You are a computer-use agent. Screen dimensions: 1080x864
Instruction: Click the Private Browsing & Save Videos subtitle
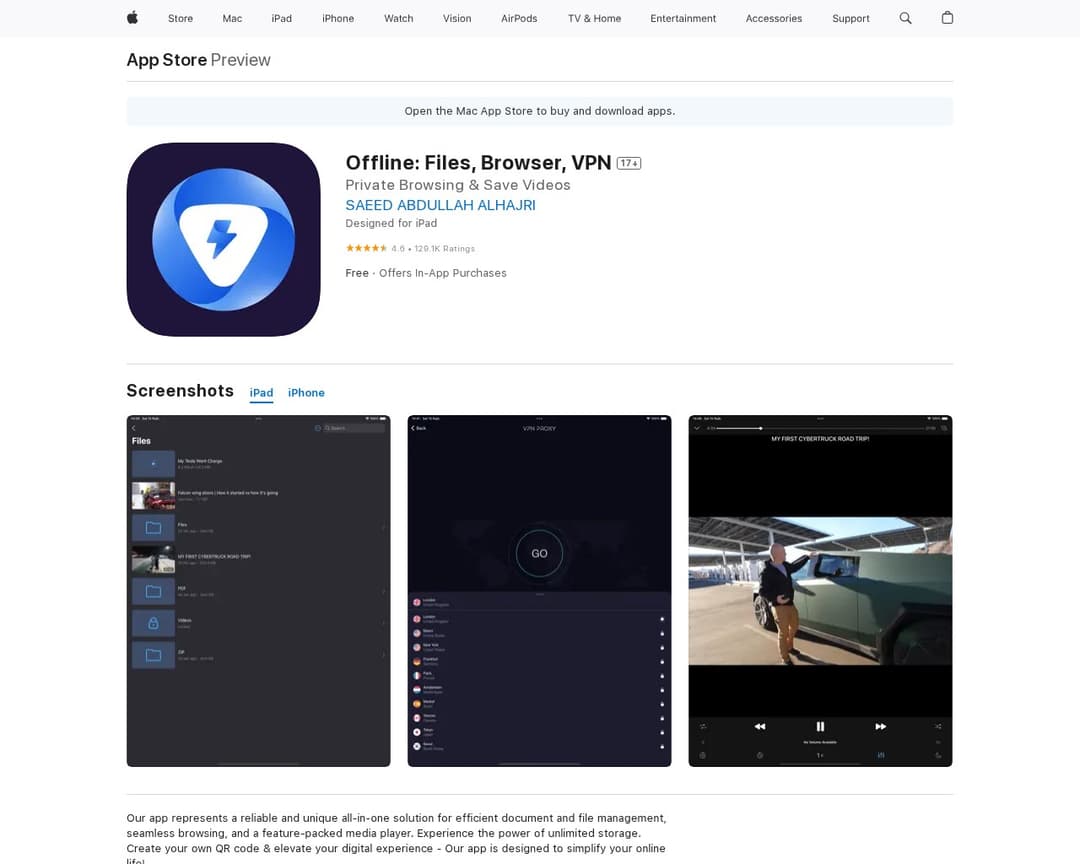458,185
